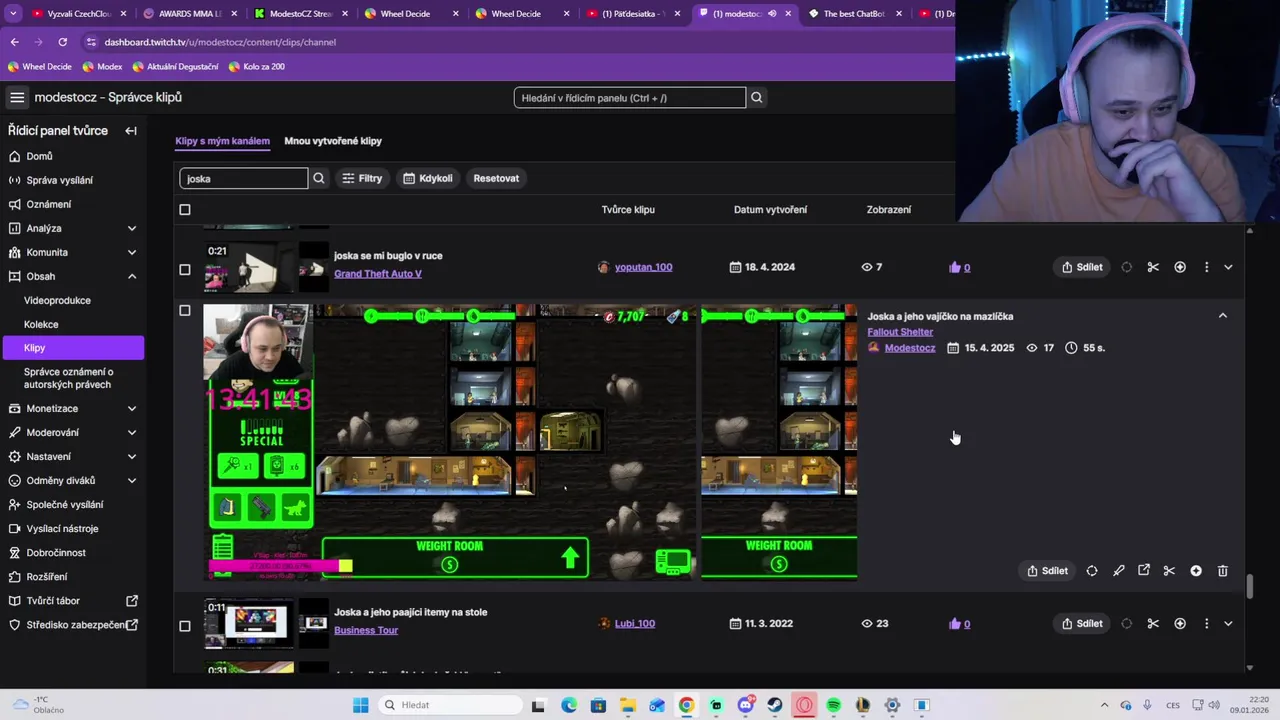Image resolution: width=1280 pixels, height=720 pixels.
Task: Collapse the Joska a jeho vajíčko clip details
Action: [x=1222, y=315]
